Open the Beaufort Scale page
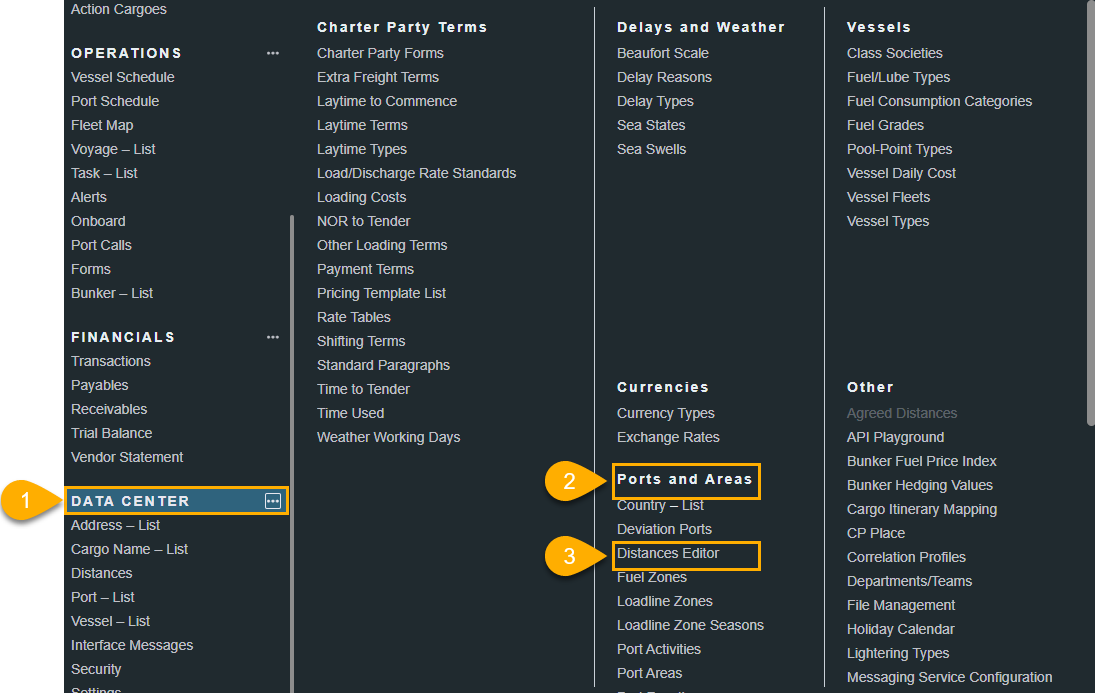The image size is (1095, 693). pyautogui.click(x=662, y=53)
